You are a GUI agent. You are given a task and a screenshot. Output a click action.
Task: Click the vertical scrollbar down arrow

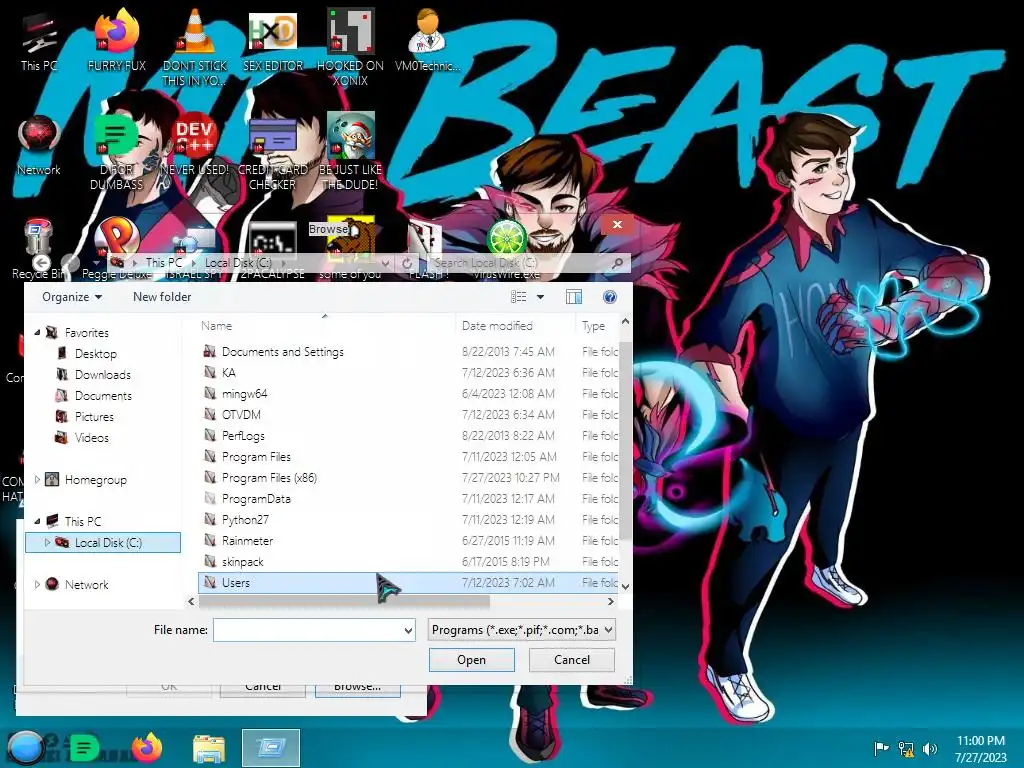tap(625, 586)
